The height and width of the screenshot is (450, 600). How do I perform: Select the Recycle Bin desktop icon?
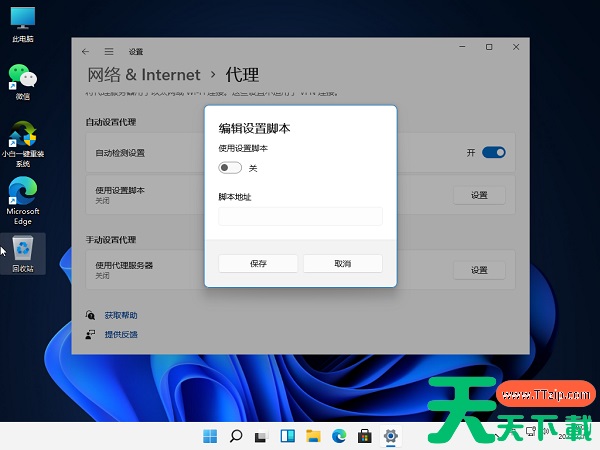pyautogui.click(x=23, y=254)
